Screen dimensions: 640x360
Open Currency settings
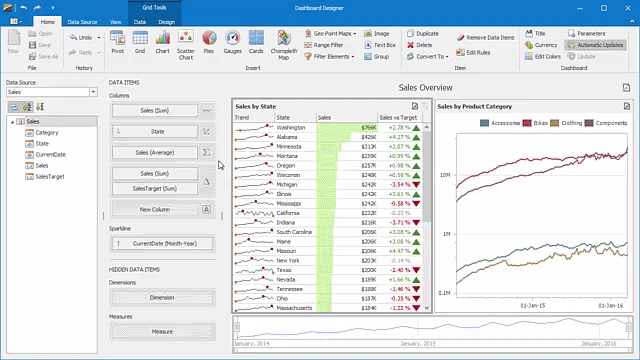point(541,45)
